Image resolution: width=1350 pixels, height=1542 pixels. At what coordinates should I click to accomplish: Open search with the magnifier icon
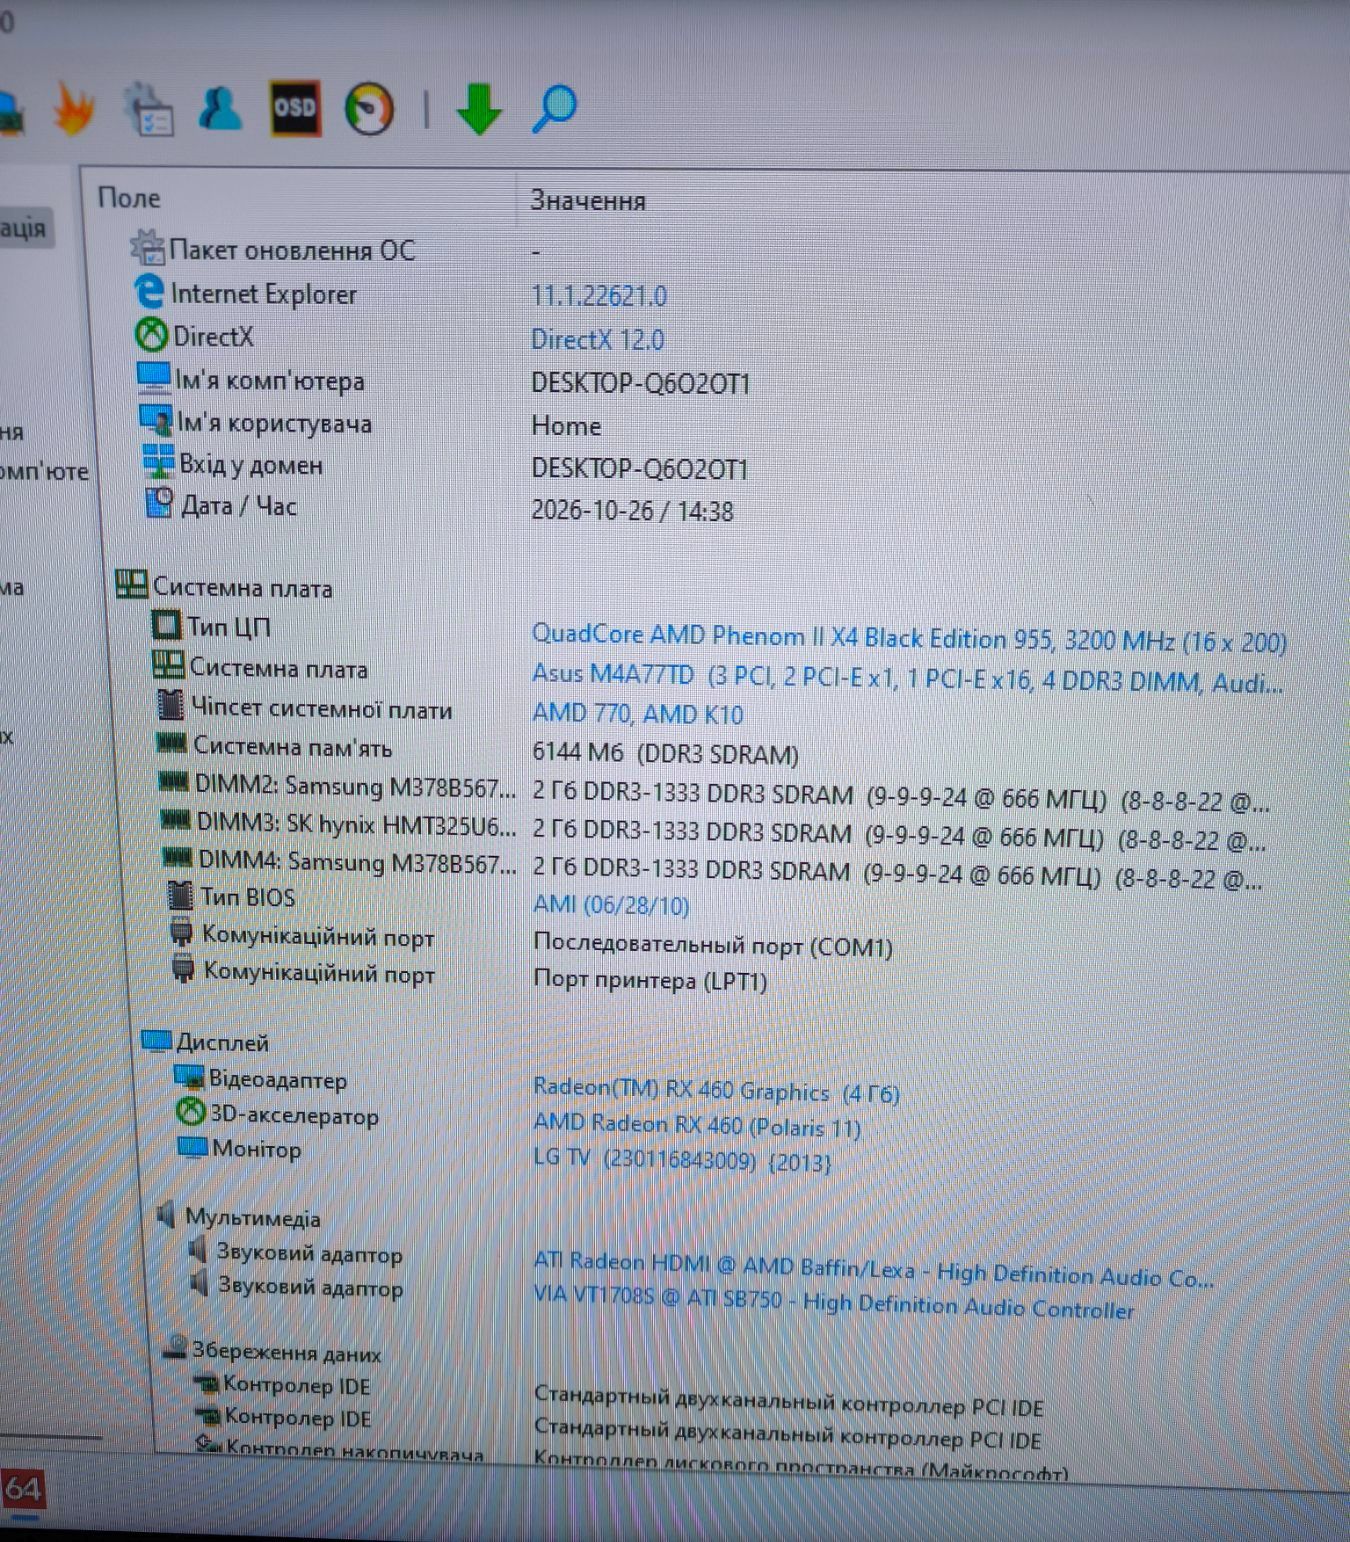(554, 109)
